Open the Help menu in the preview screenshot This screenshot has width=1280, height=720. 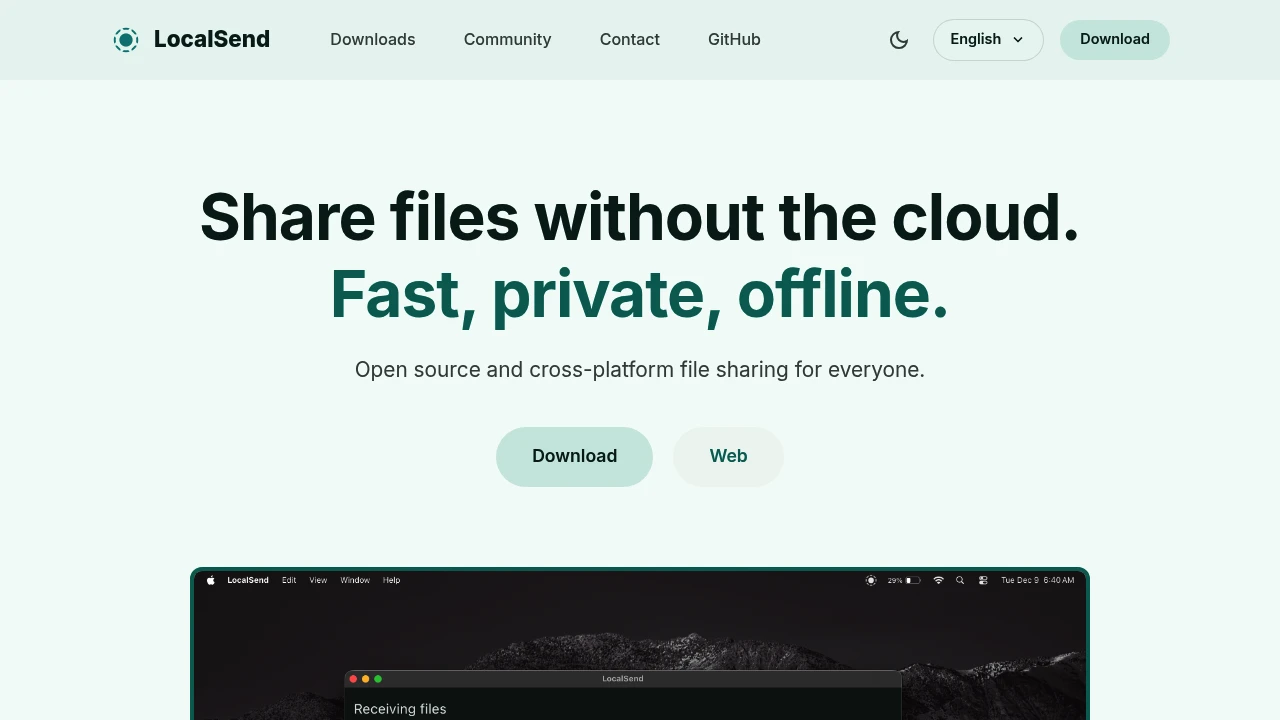point(392,580)
